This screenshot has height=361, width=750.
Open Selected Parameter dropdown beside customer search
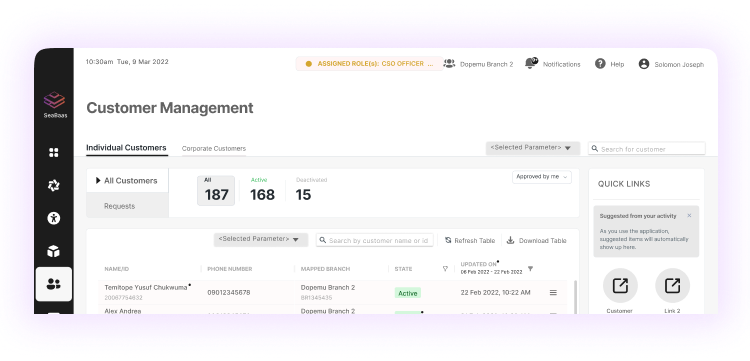[x=533, y=148]
